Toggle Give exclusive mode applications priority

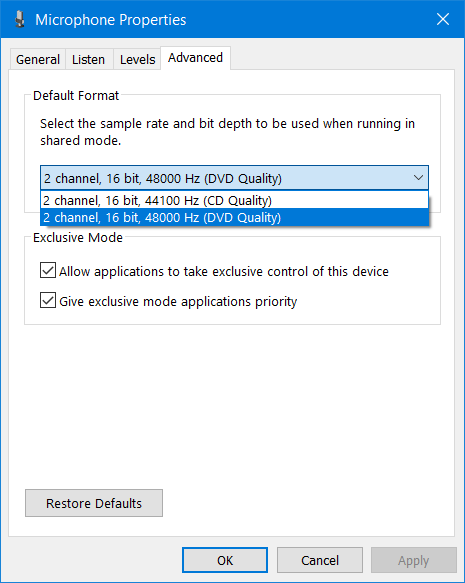(x=48, y=300)
